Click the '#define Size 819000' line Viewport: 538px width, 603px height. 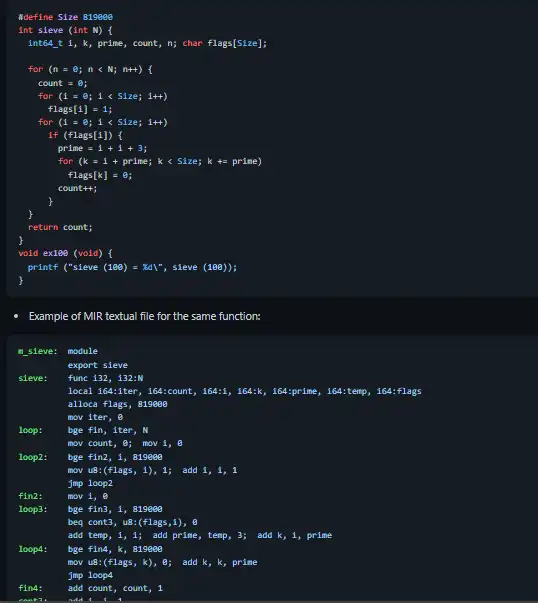click(65, 17)
